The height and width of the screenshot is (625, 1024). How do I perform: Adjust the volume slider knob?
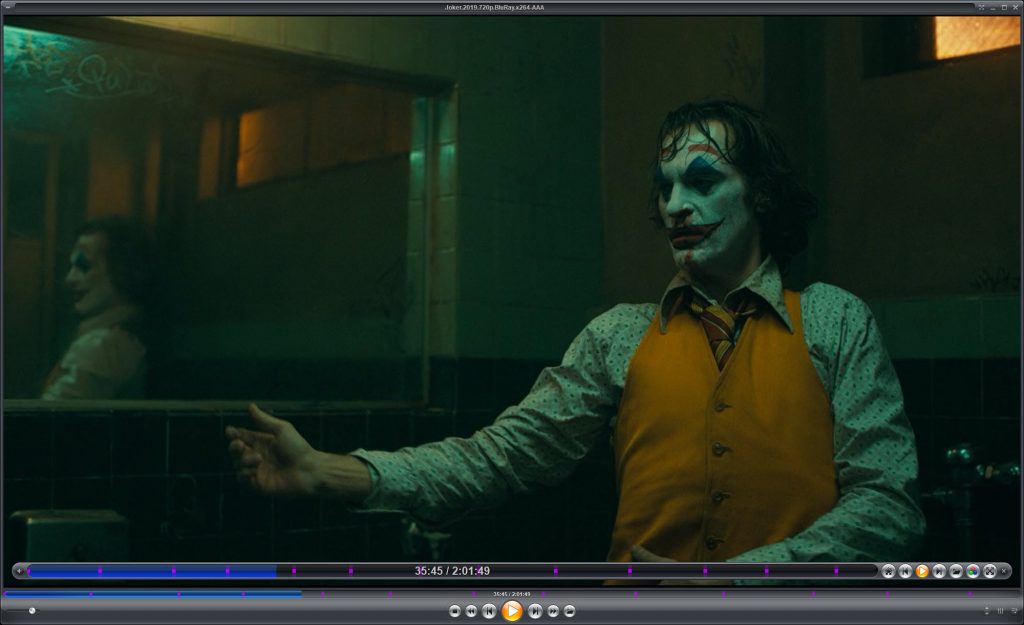click(x=32, y=611)
